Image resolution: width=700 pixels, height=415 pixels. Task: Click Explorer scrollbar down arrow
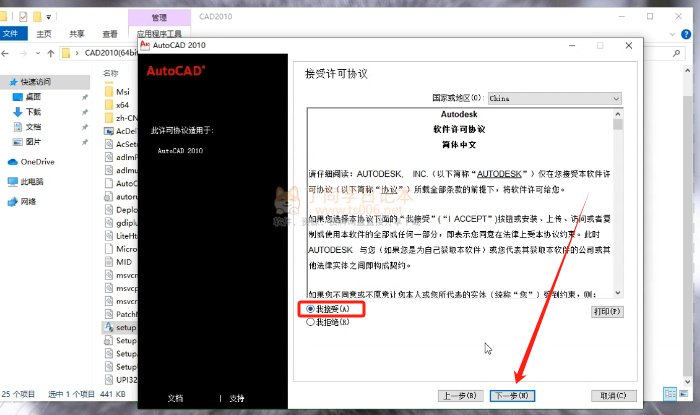pos(688,382)
